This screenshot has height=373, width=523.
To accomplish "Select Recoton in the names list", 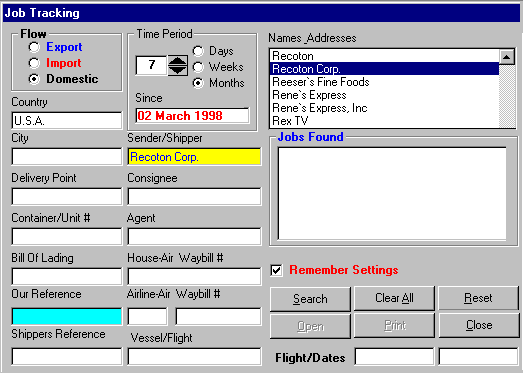I will 384,56.
